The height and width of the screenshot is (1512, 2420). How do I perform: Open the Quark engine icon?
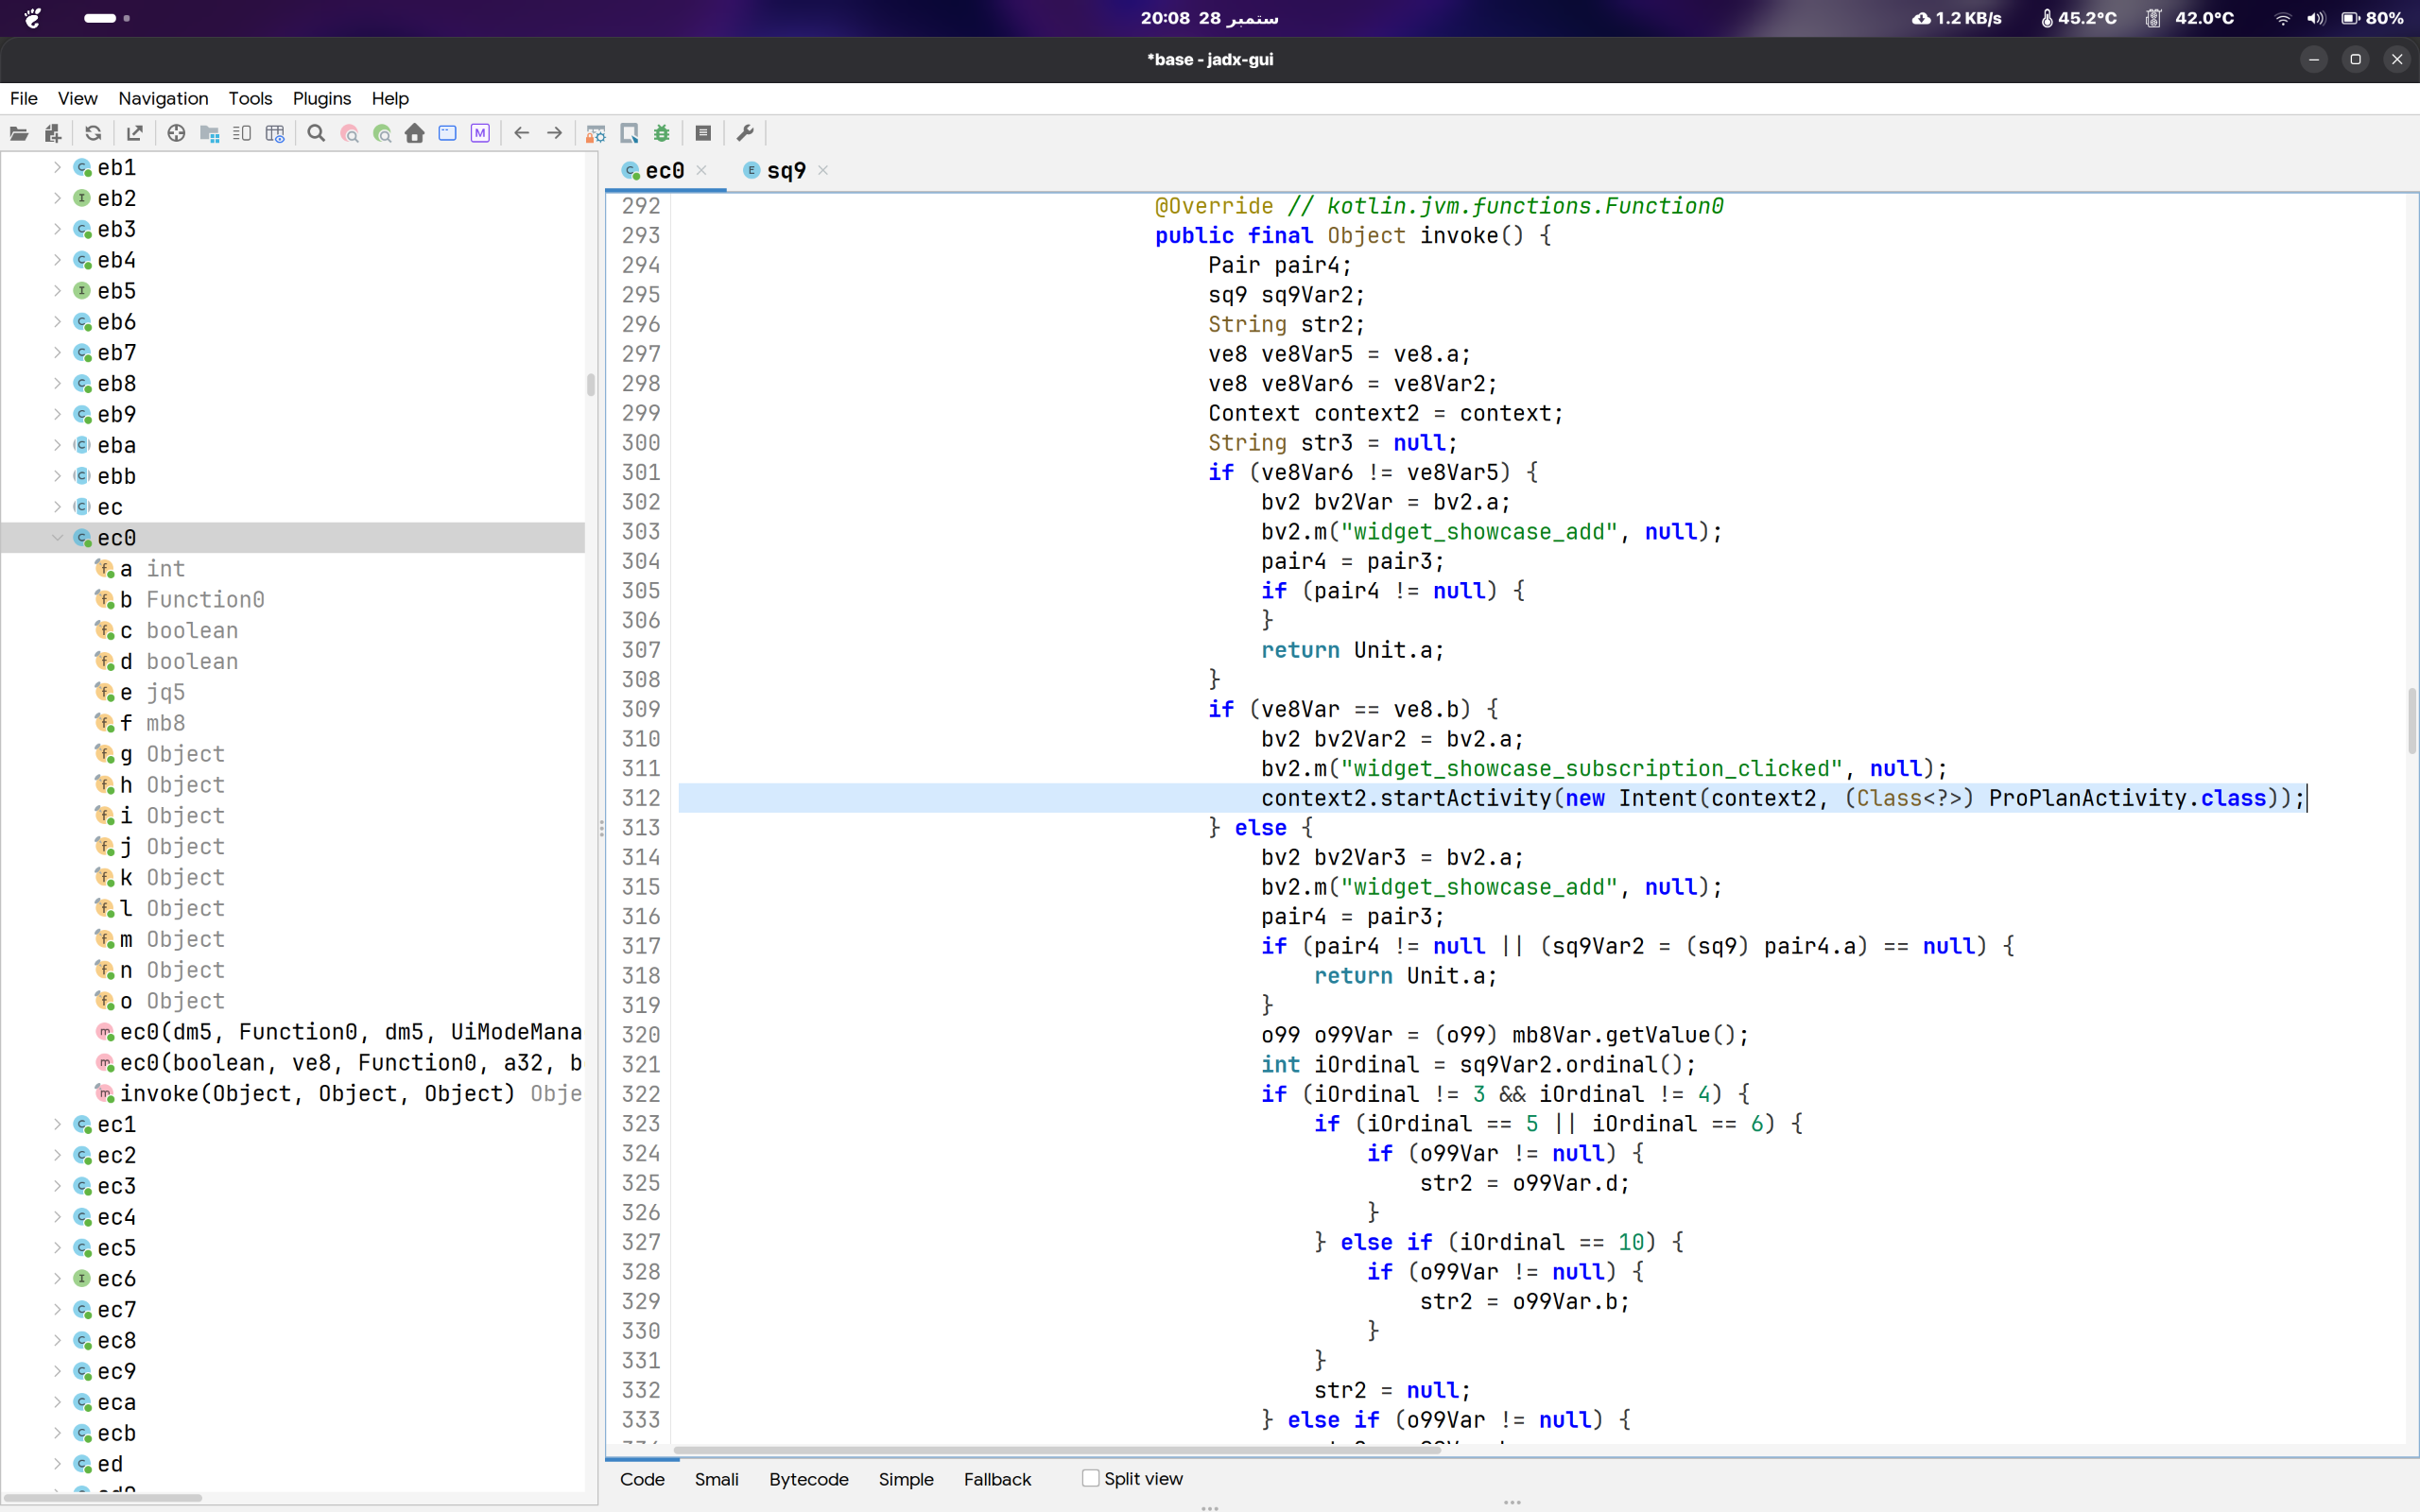629,133
